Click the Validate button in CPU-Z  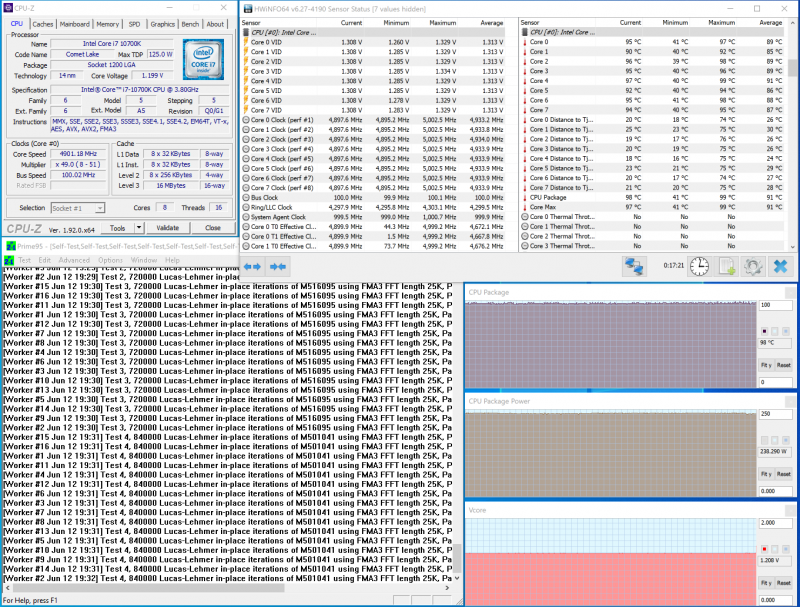tap(168, 228)
